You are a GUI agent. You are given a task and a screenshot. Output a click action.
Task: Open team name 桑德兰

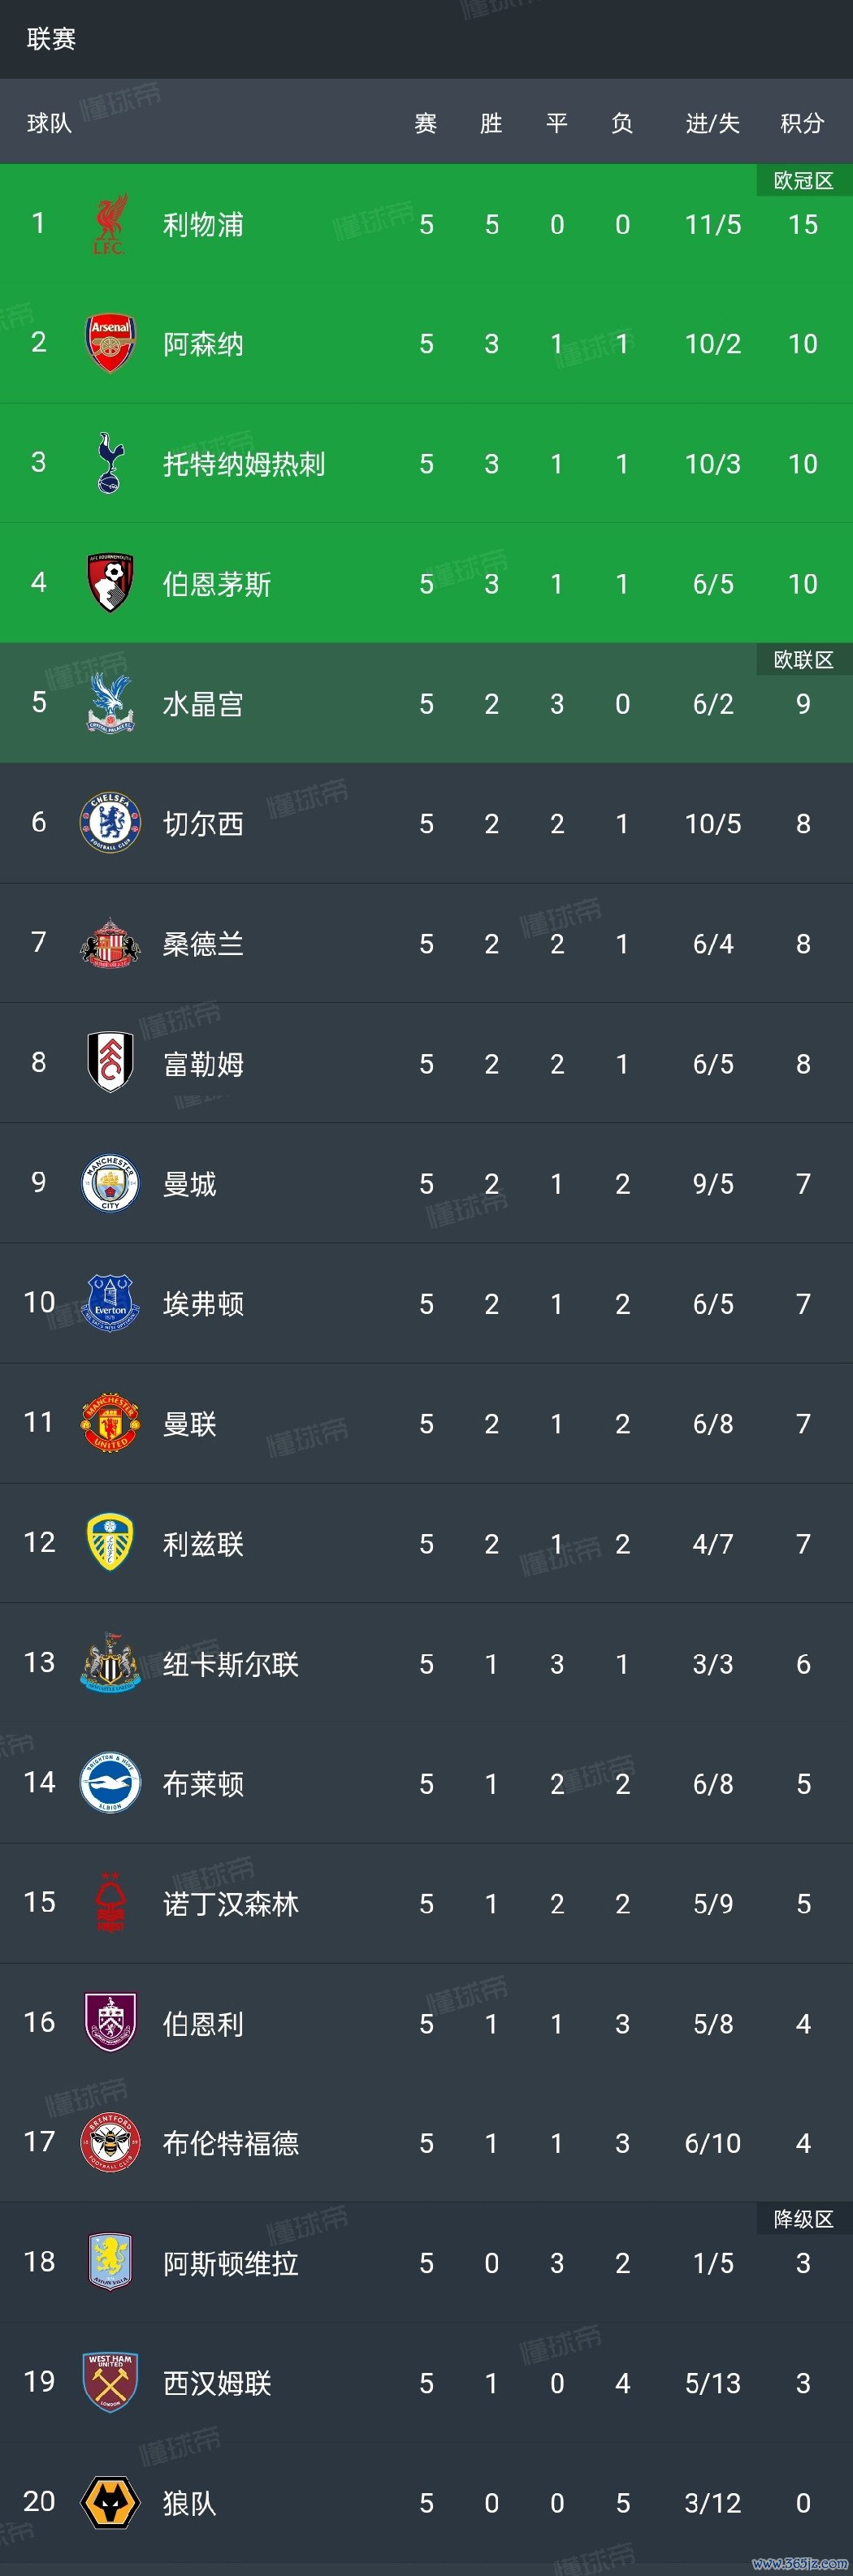(x=203, y=944)
